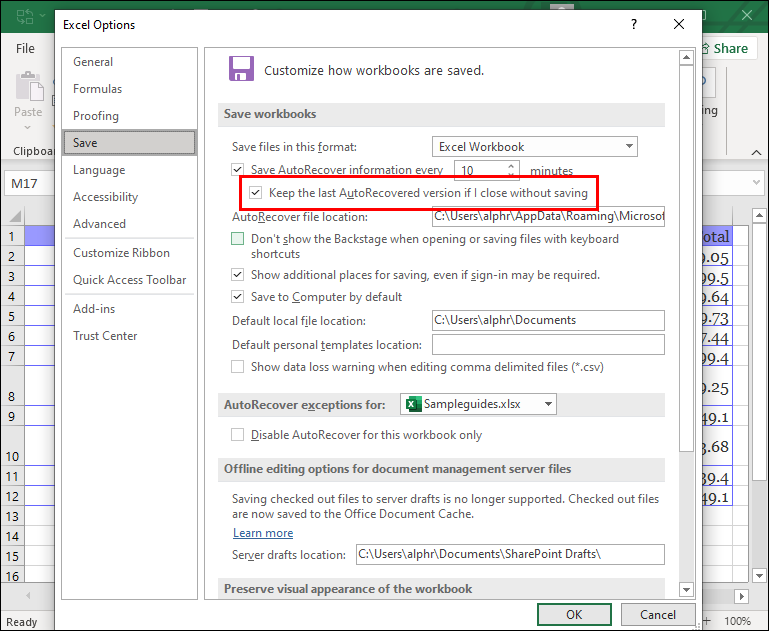Toggle Keep the last AutoRecovered version checkbox
This screenshot has width=769, height=631.
tap(255, 193)
